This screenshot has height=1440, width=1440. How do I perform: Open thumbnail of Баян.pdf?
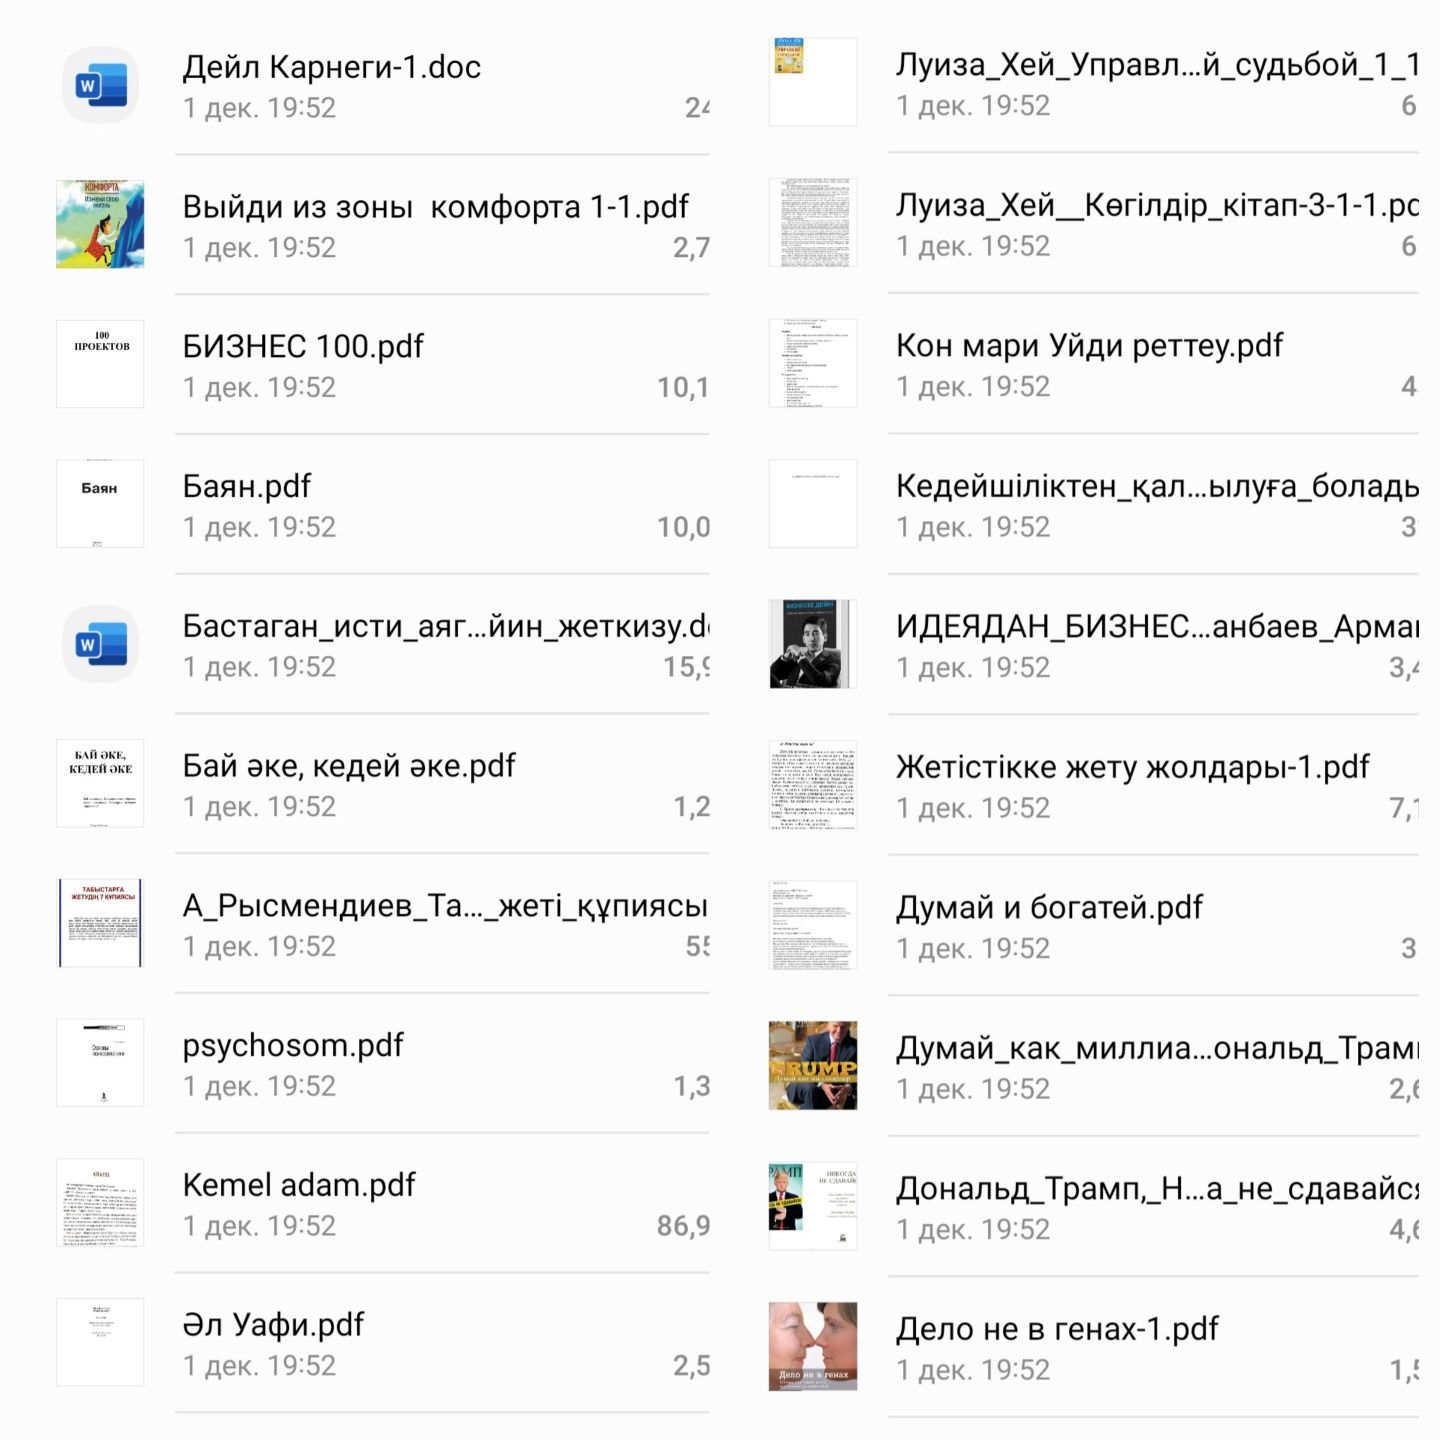(100, 504)
